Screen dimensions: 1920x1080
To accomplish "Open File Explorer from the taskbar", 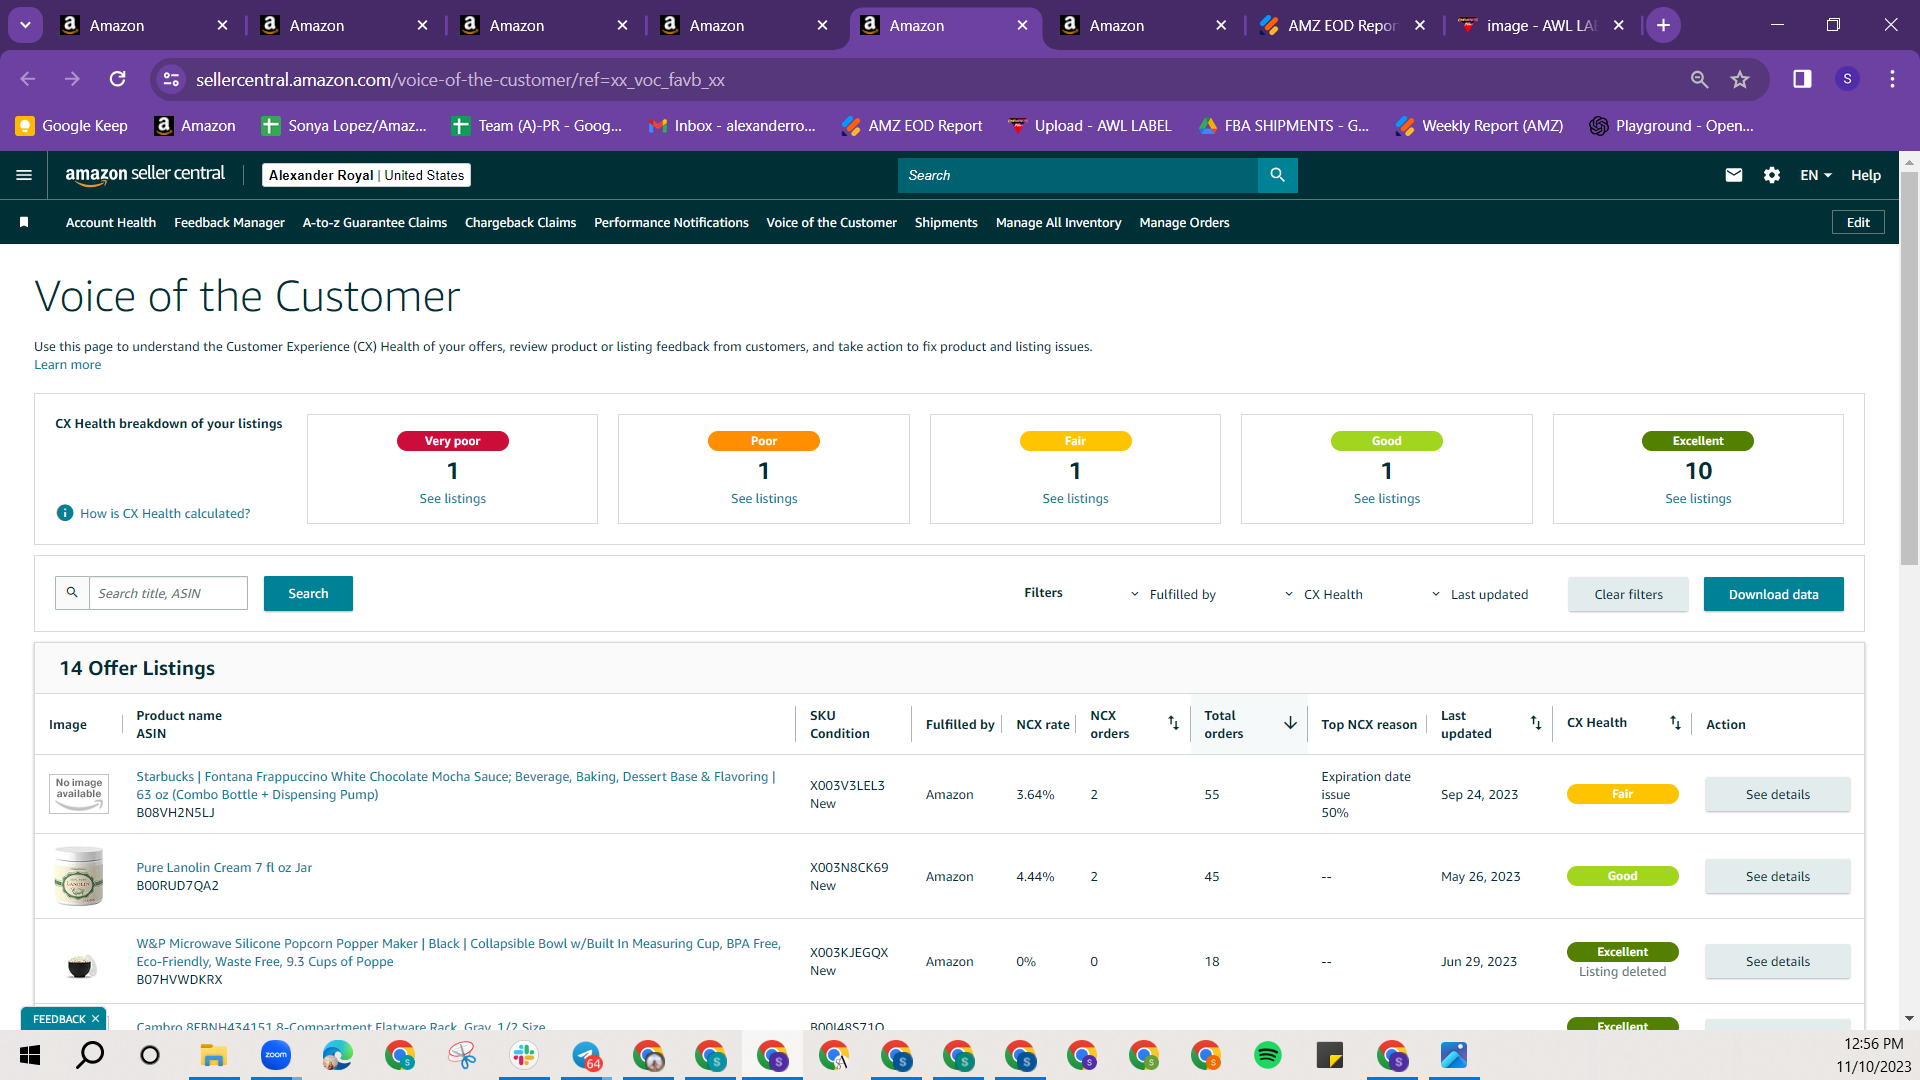I will (214, 1055).
